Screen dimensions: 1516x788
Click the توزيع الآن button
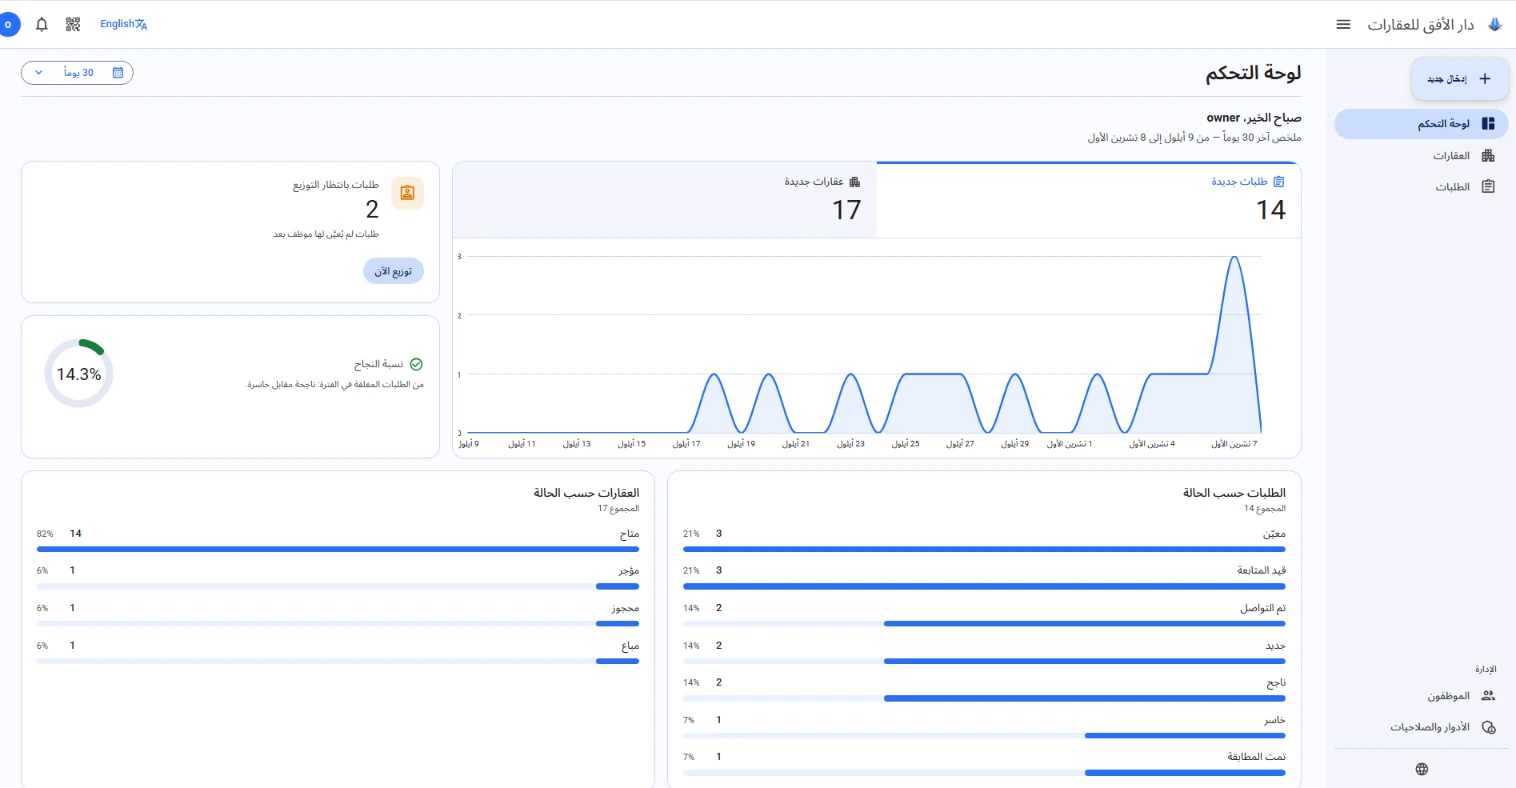[x=393, y=271]
